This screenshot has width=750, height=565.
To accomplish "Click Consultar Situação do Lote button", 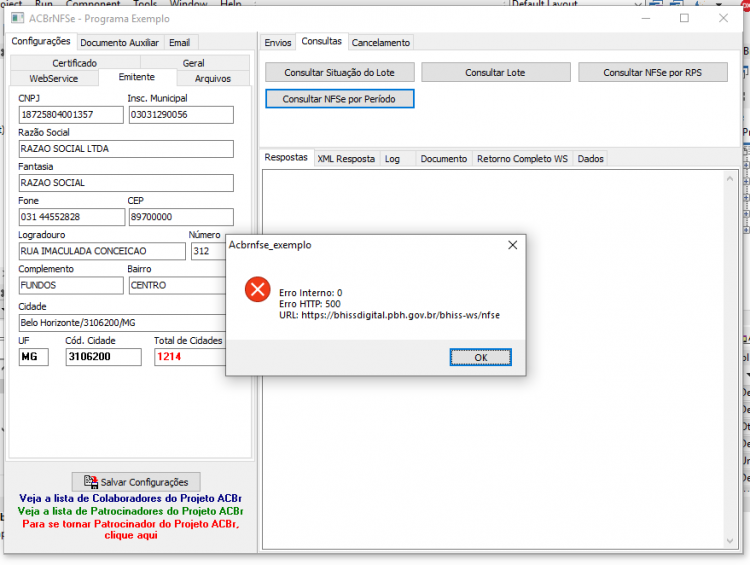I will (340, 72).
